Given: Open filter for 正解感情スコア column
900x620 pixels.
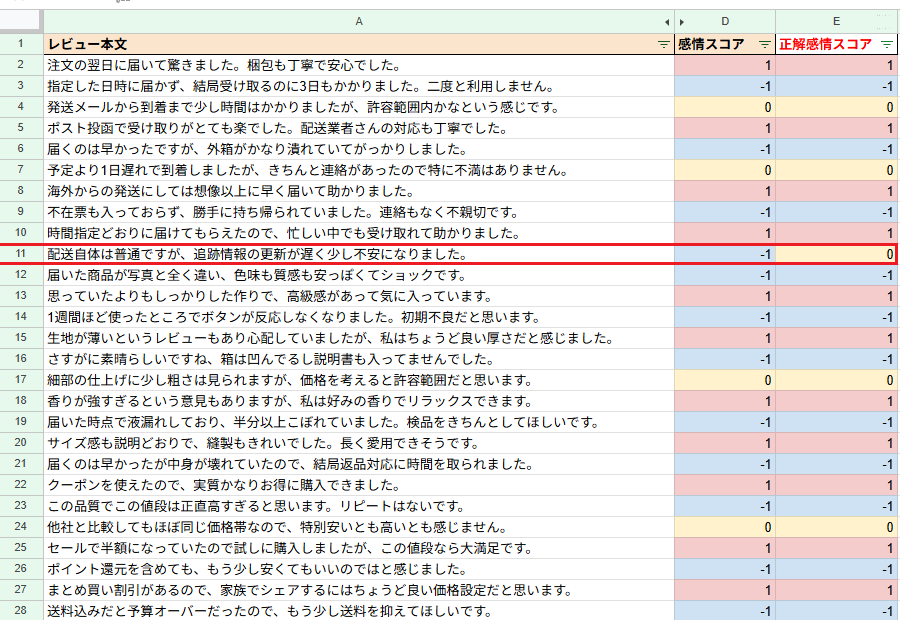Looking at the screenshot, I should [887, 44].
